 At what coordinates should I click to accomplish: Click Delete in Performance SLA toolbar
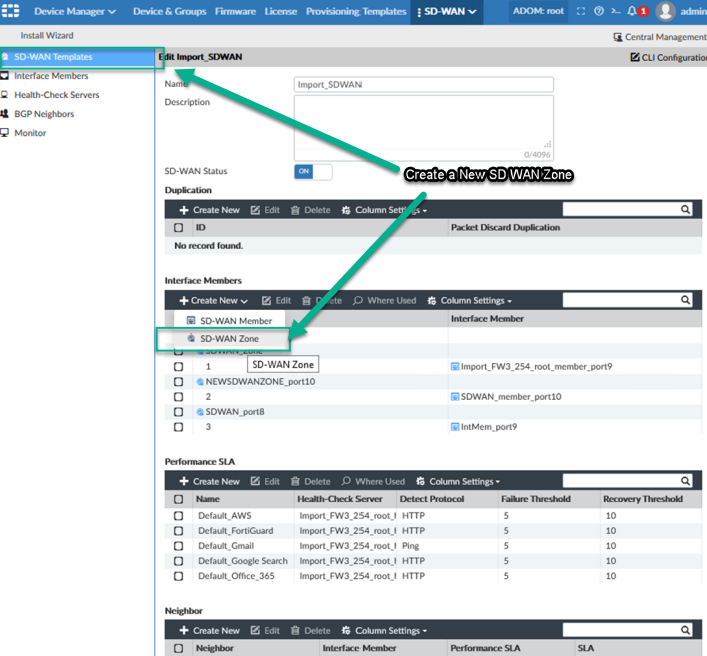[x=311, y=482]
